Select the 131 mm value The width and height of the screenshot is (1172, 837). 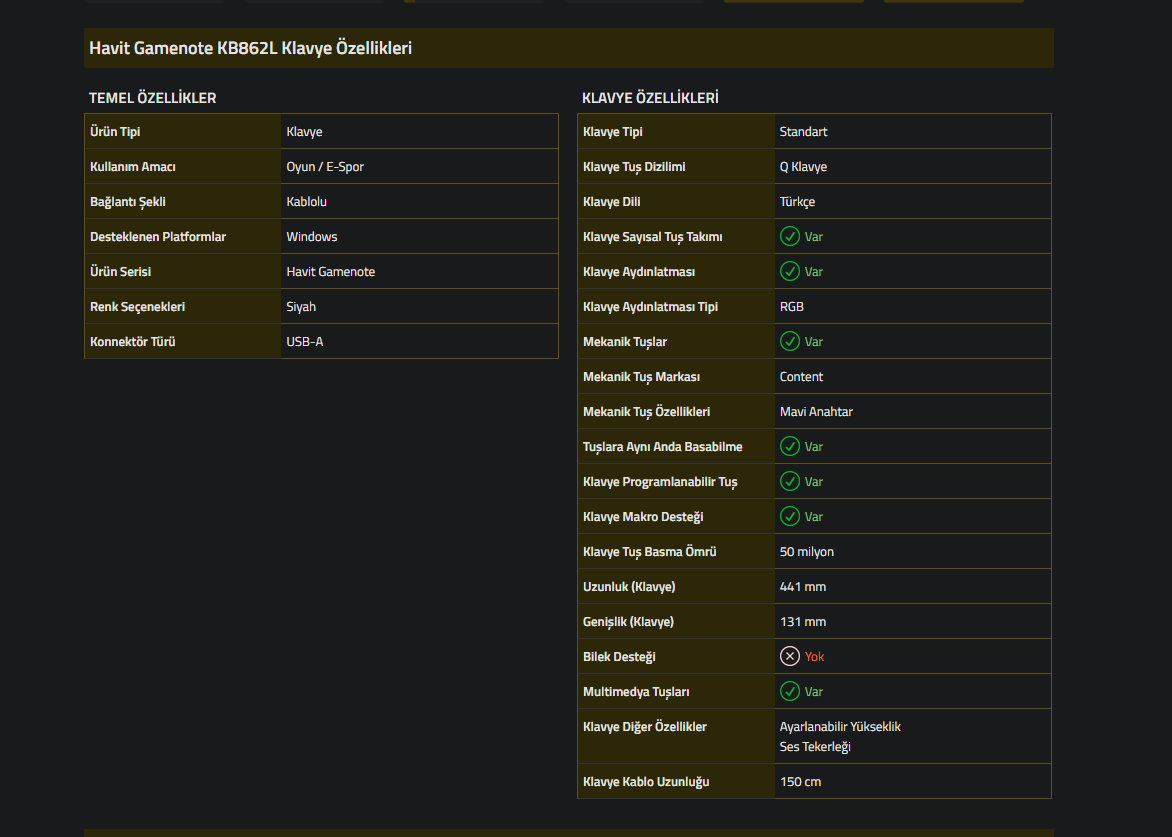[803, 622]
